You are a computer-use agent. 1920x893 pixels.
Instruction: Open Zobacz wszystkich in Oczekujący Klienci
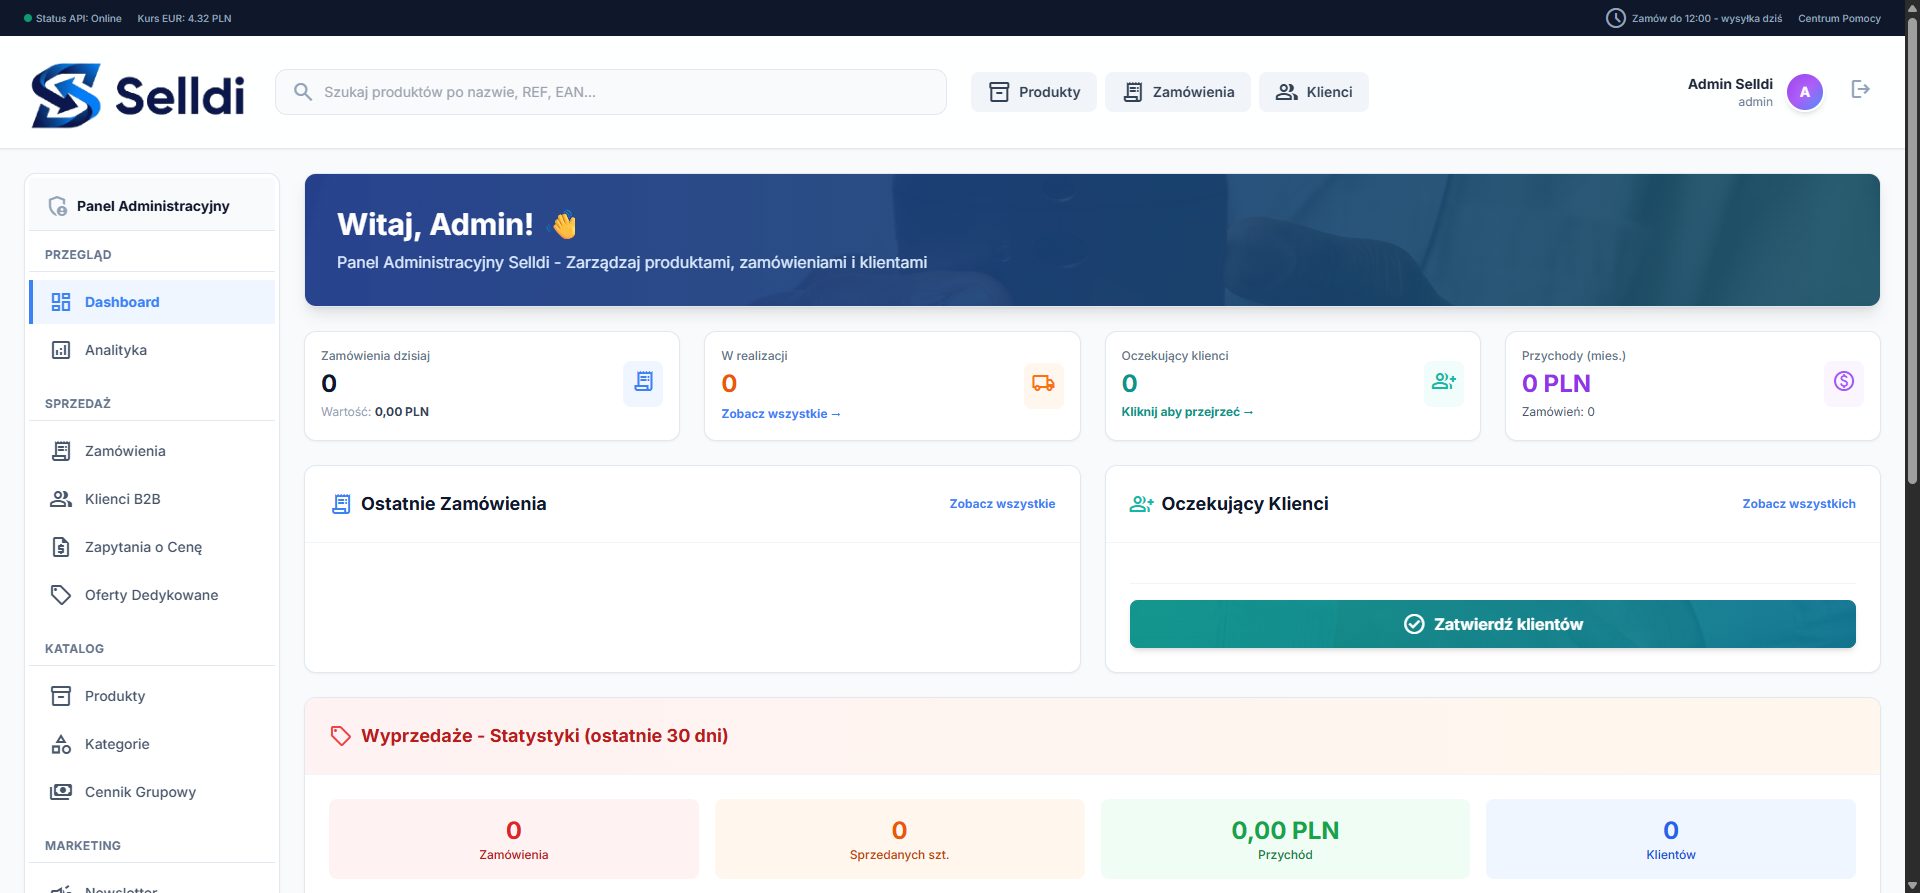pos(1799,504)
